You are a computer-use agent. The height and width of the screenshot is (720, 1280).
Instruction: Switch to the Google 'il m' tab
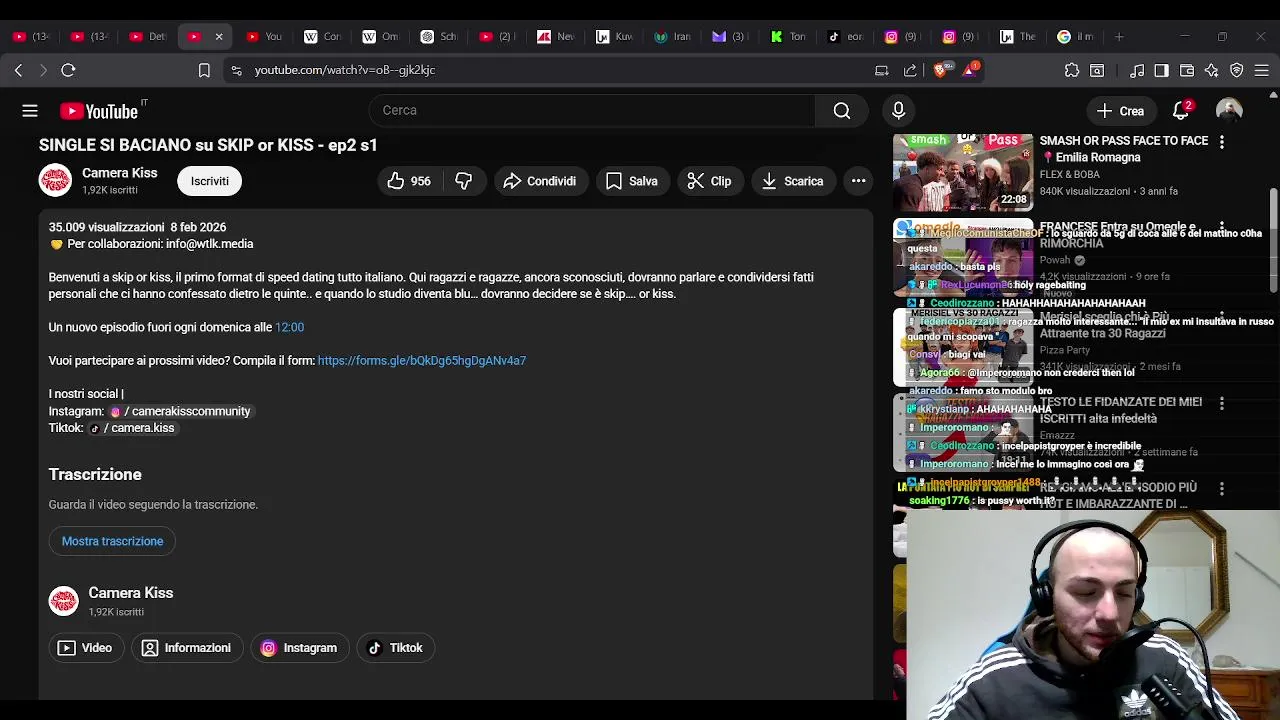click(1076, 37)
